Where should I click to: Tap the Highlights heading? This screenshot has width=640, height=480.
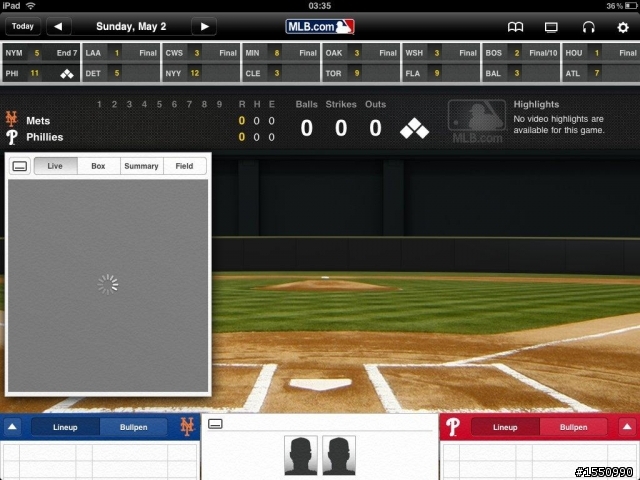click(x=536, y=104)
